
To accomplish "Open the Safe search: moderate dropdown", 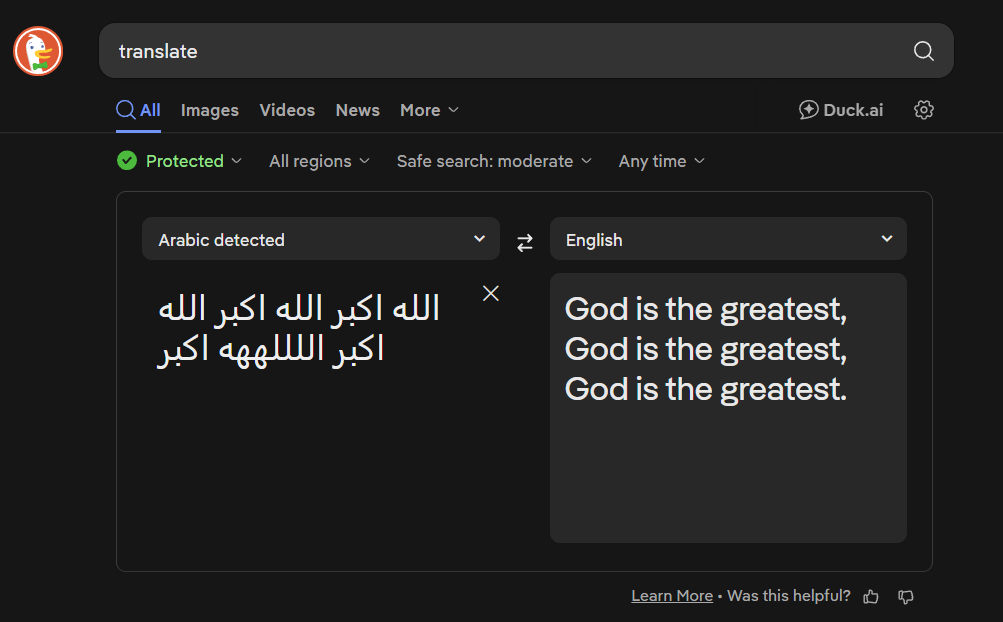I will coord(494,161).
